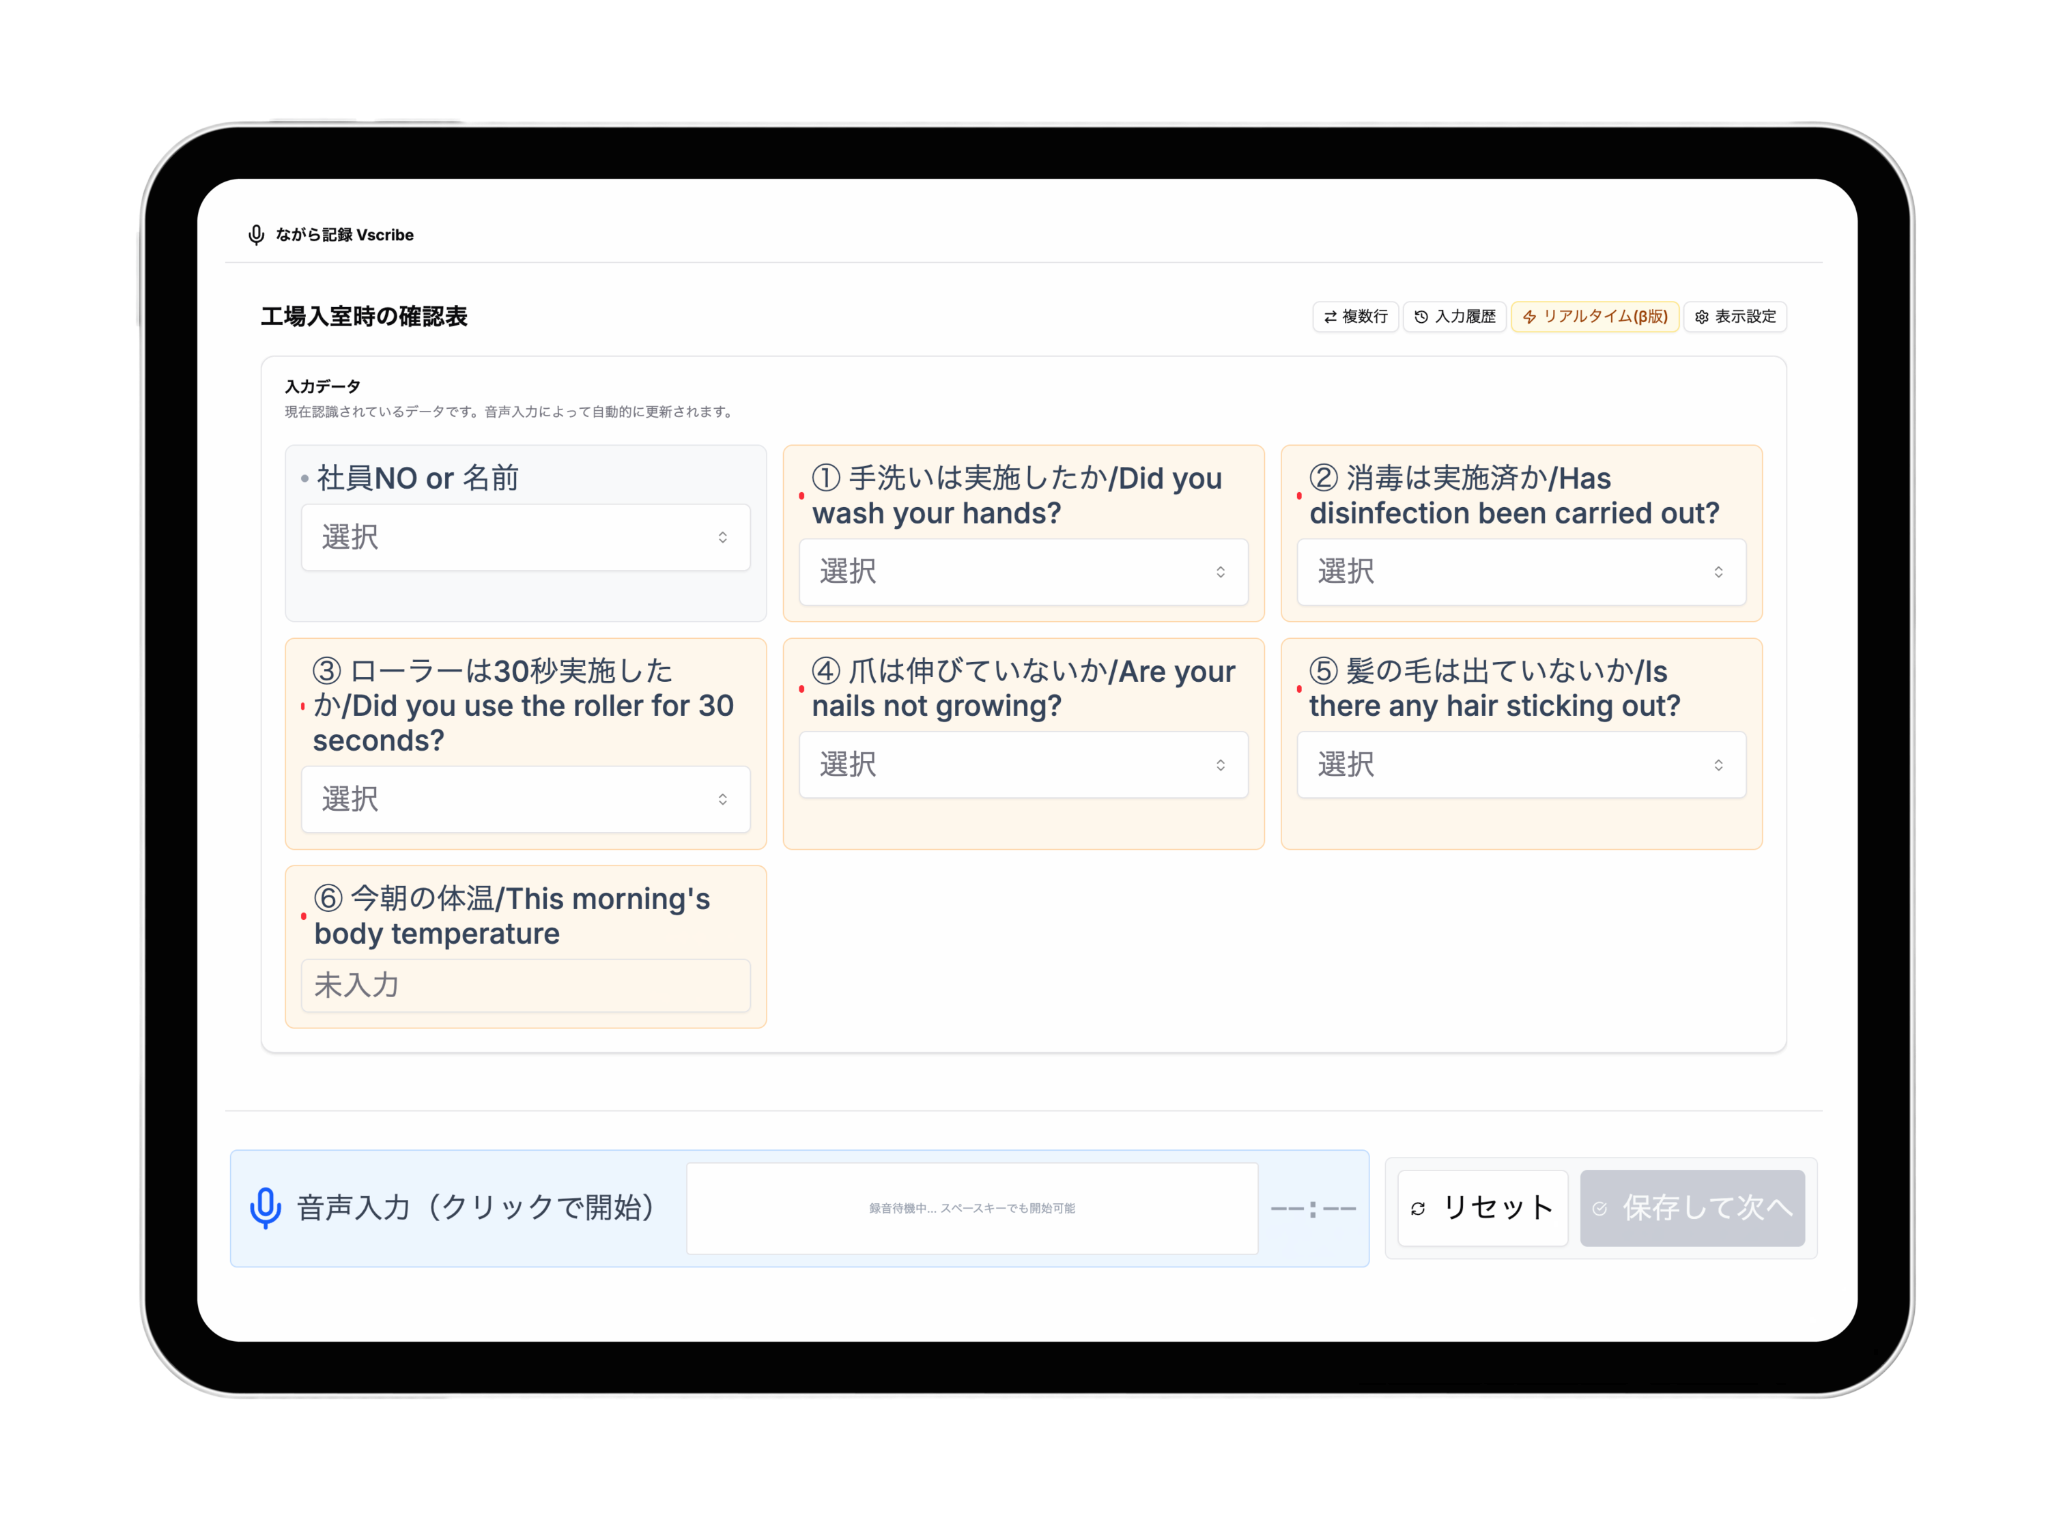Click the body temperature 未入力 field
The height and width of the screenshot is (1513, 2048).
tap(525, 986)
